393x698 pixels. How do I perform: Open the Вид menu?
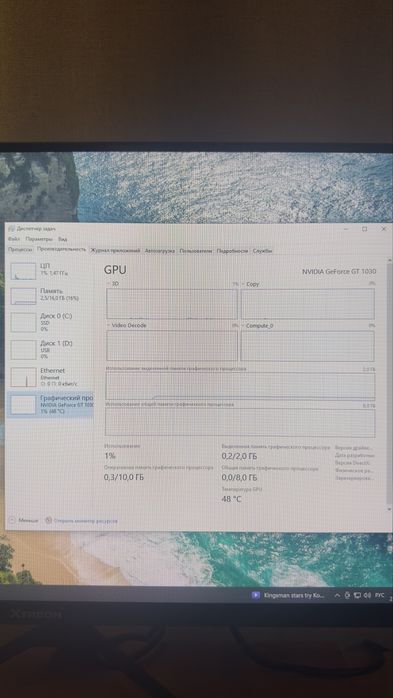(x=63, y=239)
